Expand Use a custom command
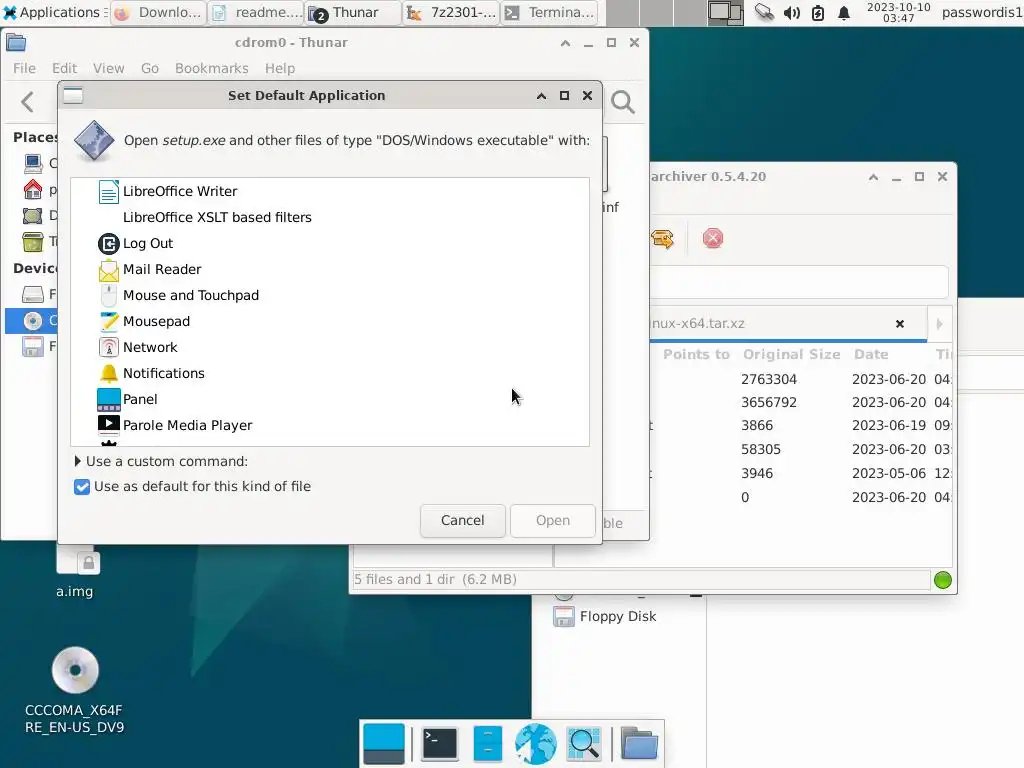The image size is (1024, 768). click(161, 461)
